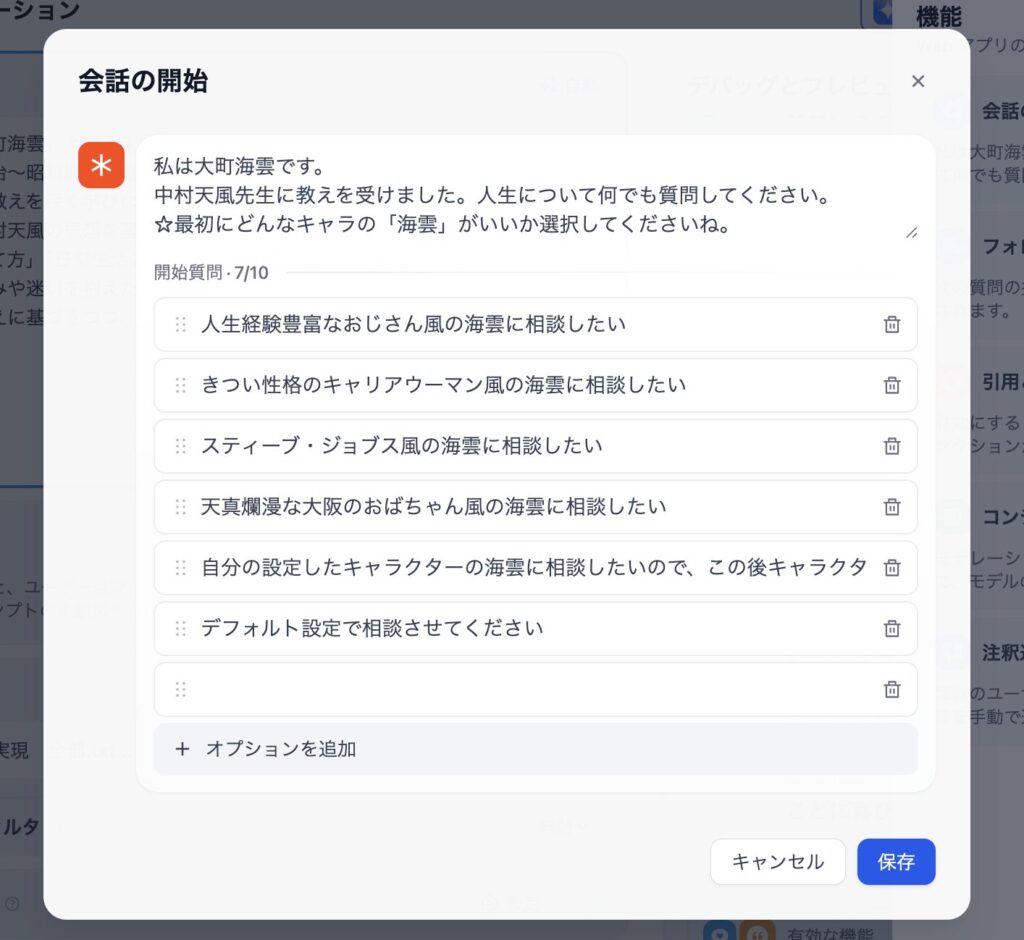Click drag handle of キャリアウーマン風 question
Screen dimensions: 1024x940
[x=181, y=385]
